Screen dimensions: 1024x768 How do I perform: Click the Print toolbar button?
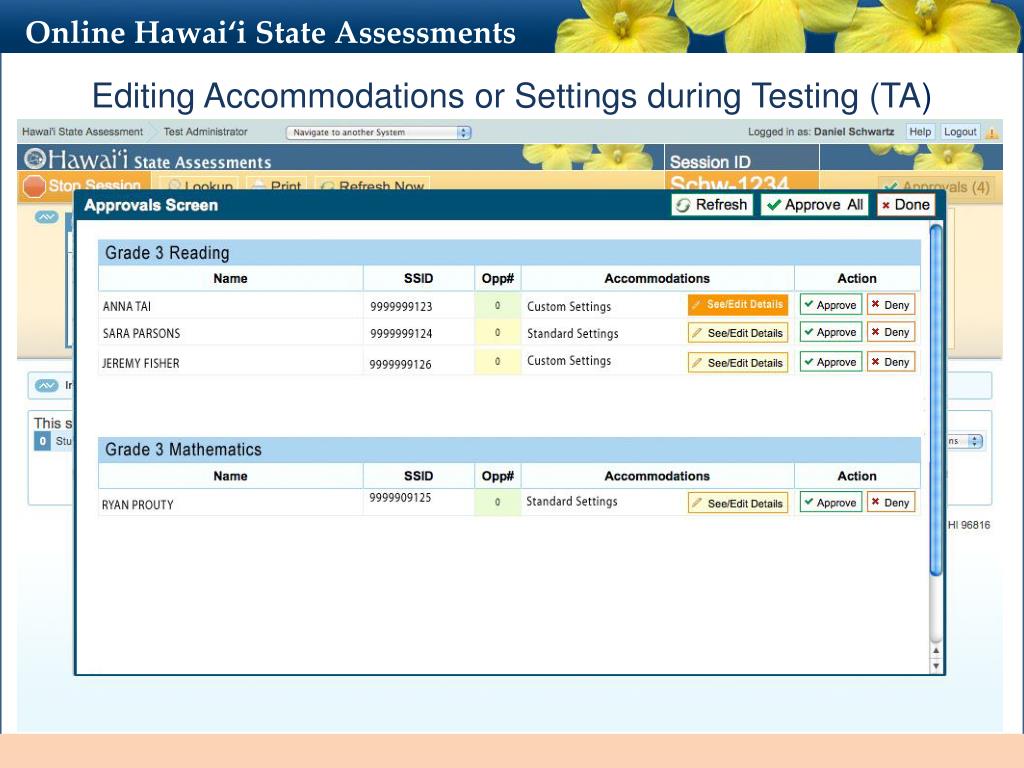(276, 186)
